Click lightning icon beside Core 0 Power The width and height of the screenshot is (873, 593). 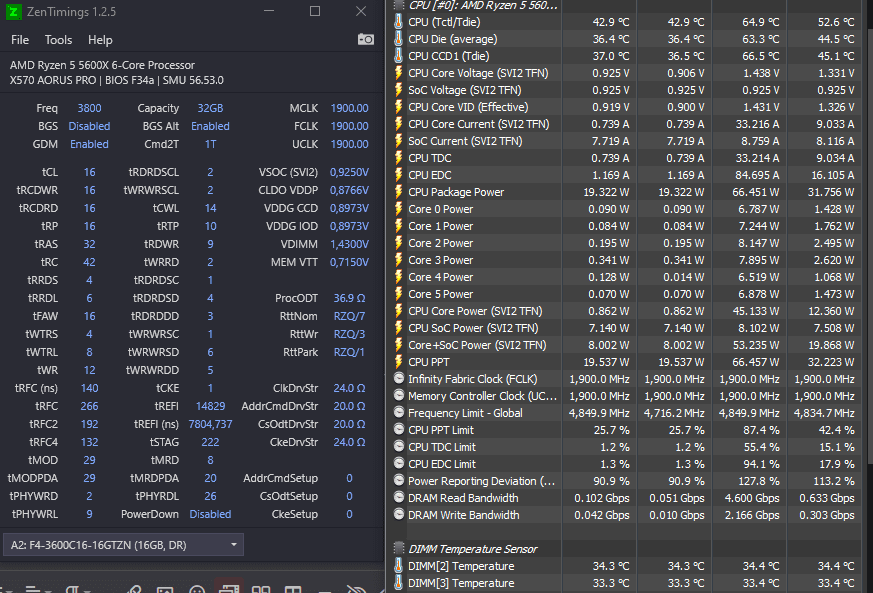[399, 209]
